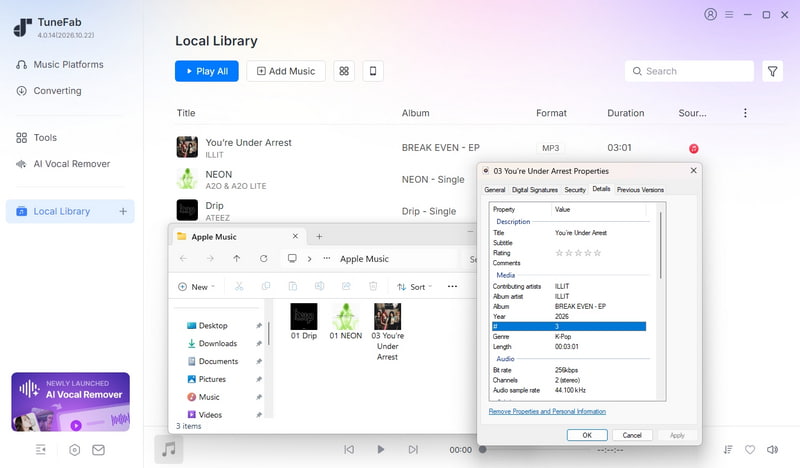
Task: Click Remove Properties and Personal Information link
Action: click(547, 411)
